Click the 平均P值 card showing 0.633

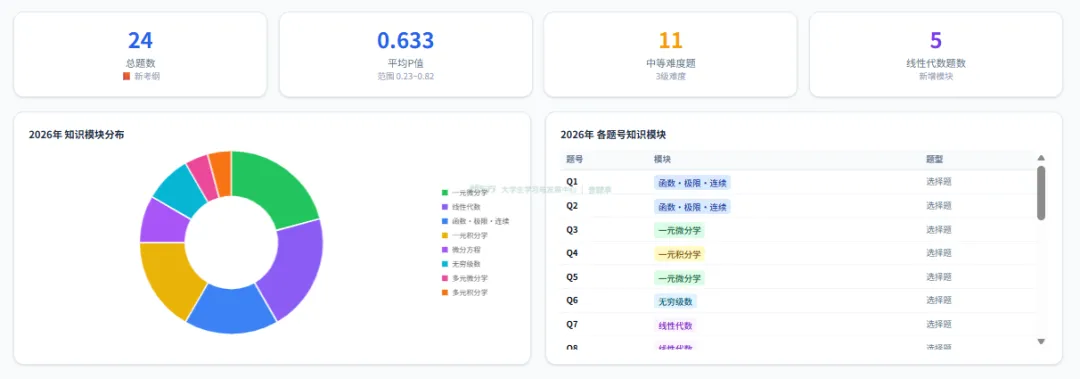click(x=406, y=54)
